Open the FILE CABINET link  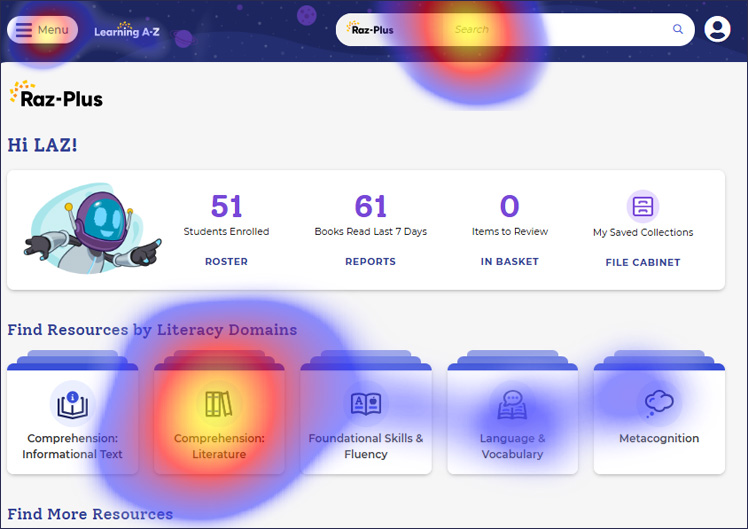pyautogui.click(x=642, y=263)
